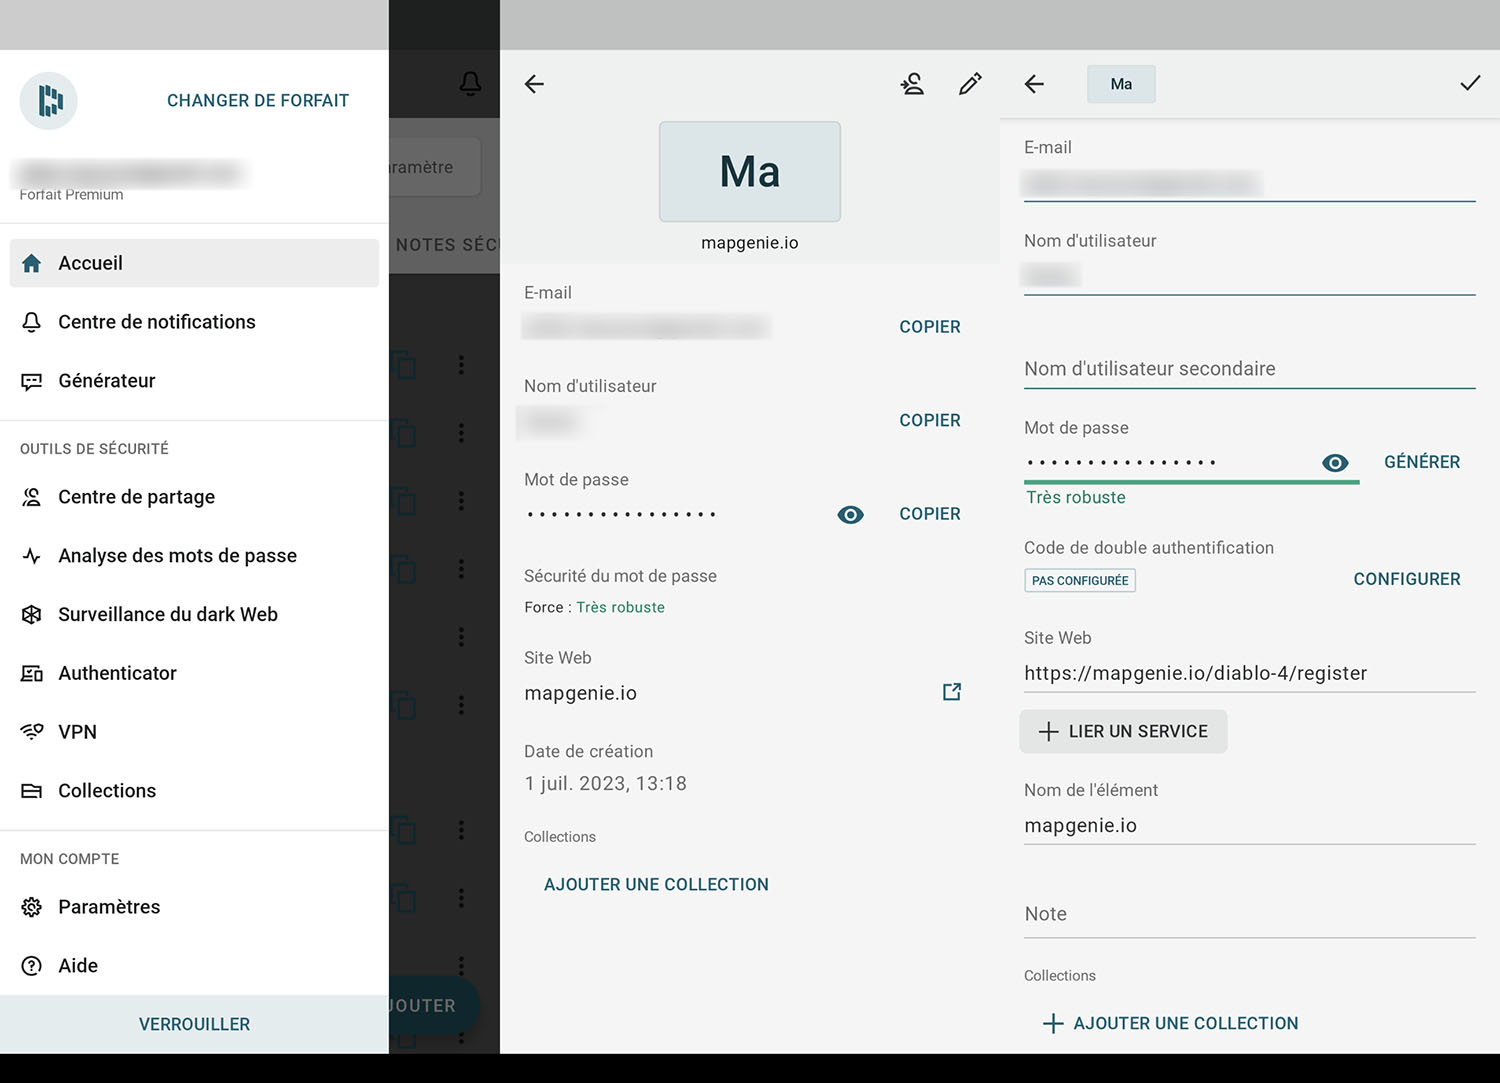Screen dimensions: 1500x1083
Task: Click the small Ma chip in edit header
Action: [x=1122, y=84]
